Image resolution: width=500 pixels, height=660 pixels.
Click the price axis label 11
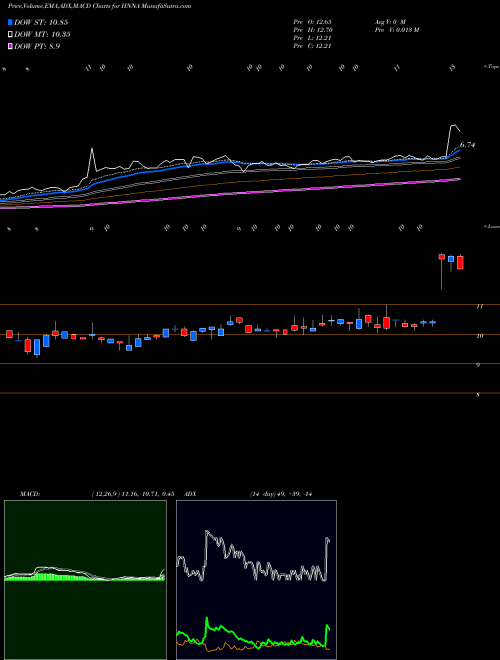pos(479,307)
